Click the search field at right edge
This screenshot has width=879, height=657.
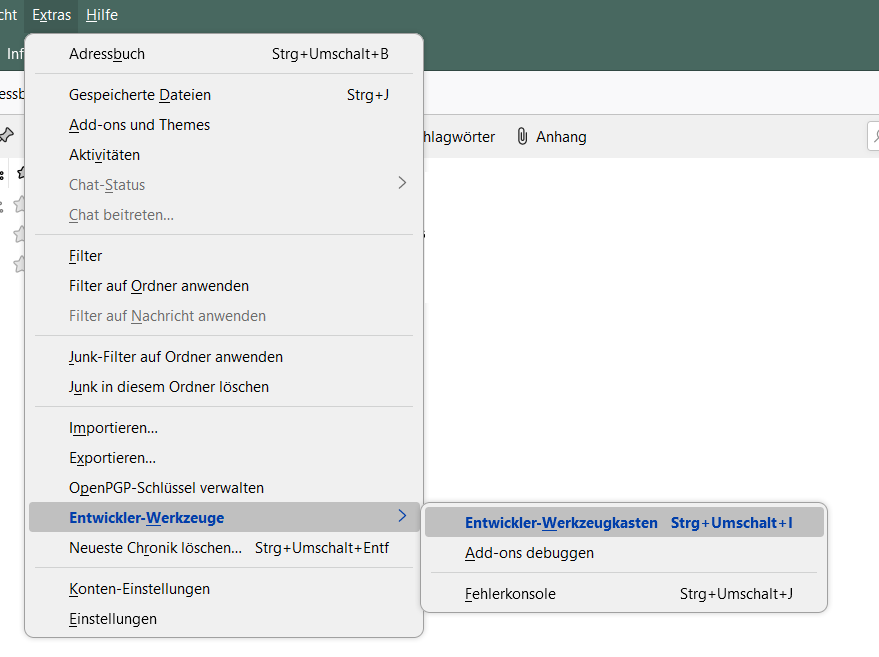coord(872,136)
